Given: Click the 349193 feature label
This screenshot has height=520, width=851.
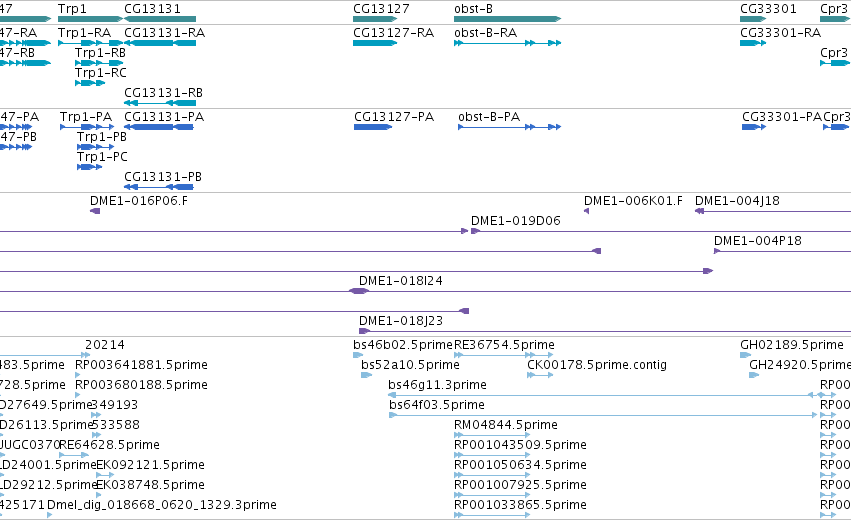Looking at the screenshot, I should 115,405.
